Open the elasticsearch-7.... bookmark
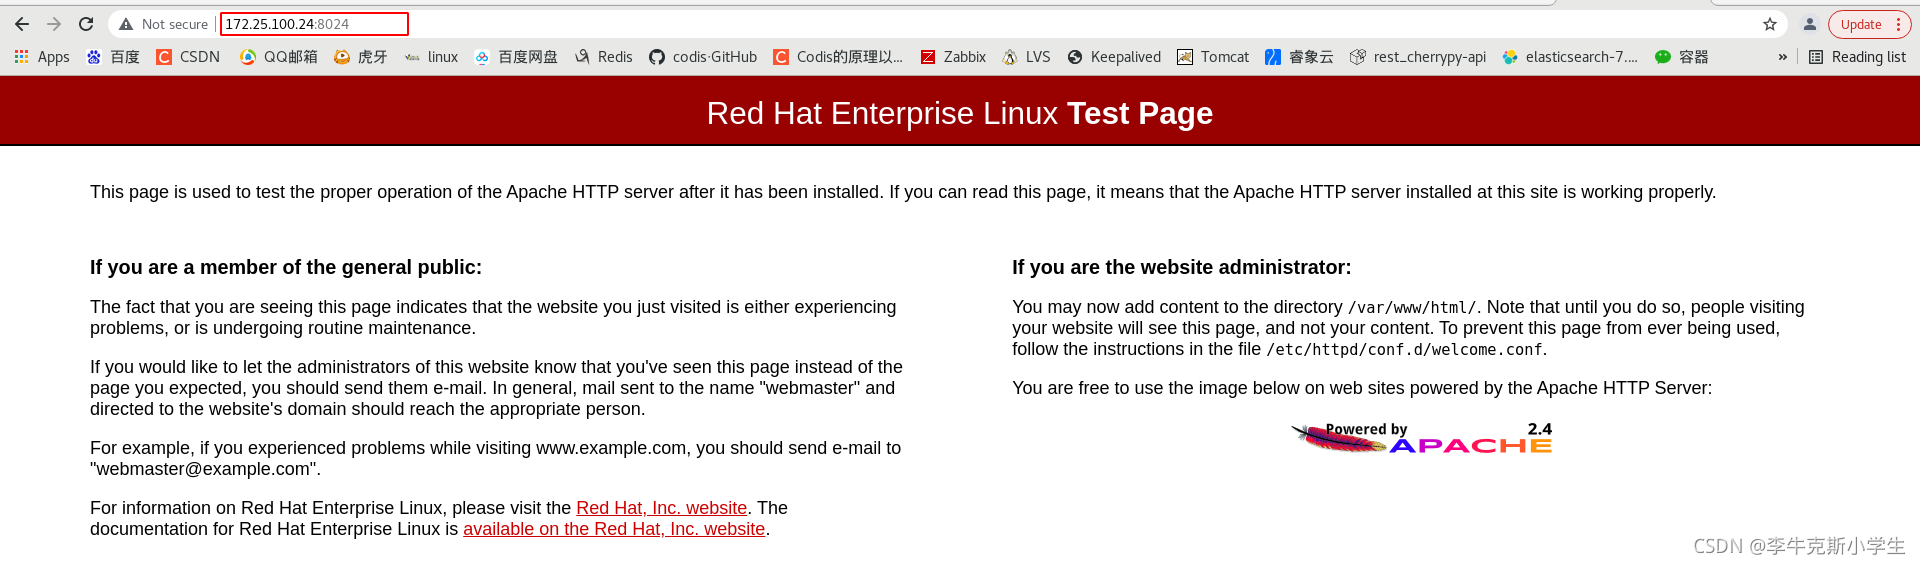The height and width of the screenshot is (564, 1920). (x=1570, y=57)
